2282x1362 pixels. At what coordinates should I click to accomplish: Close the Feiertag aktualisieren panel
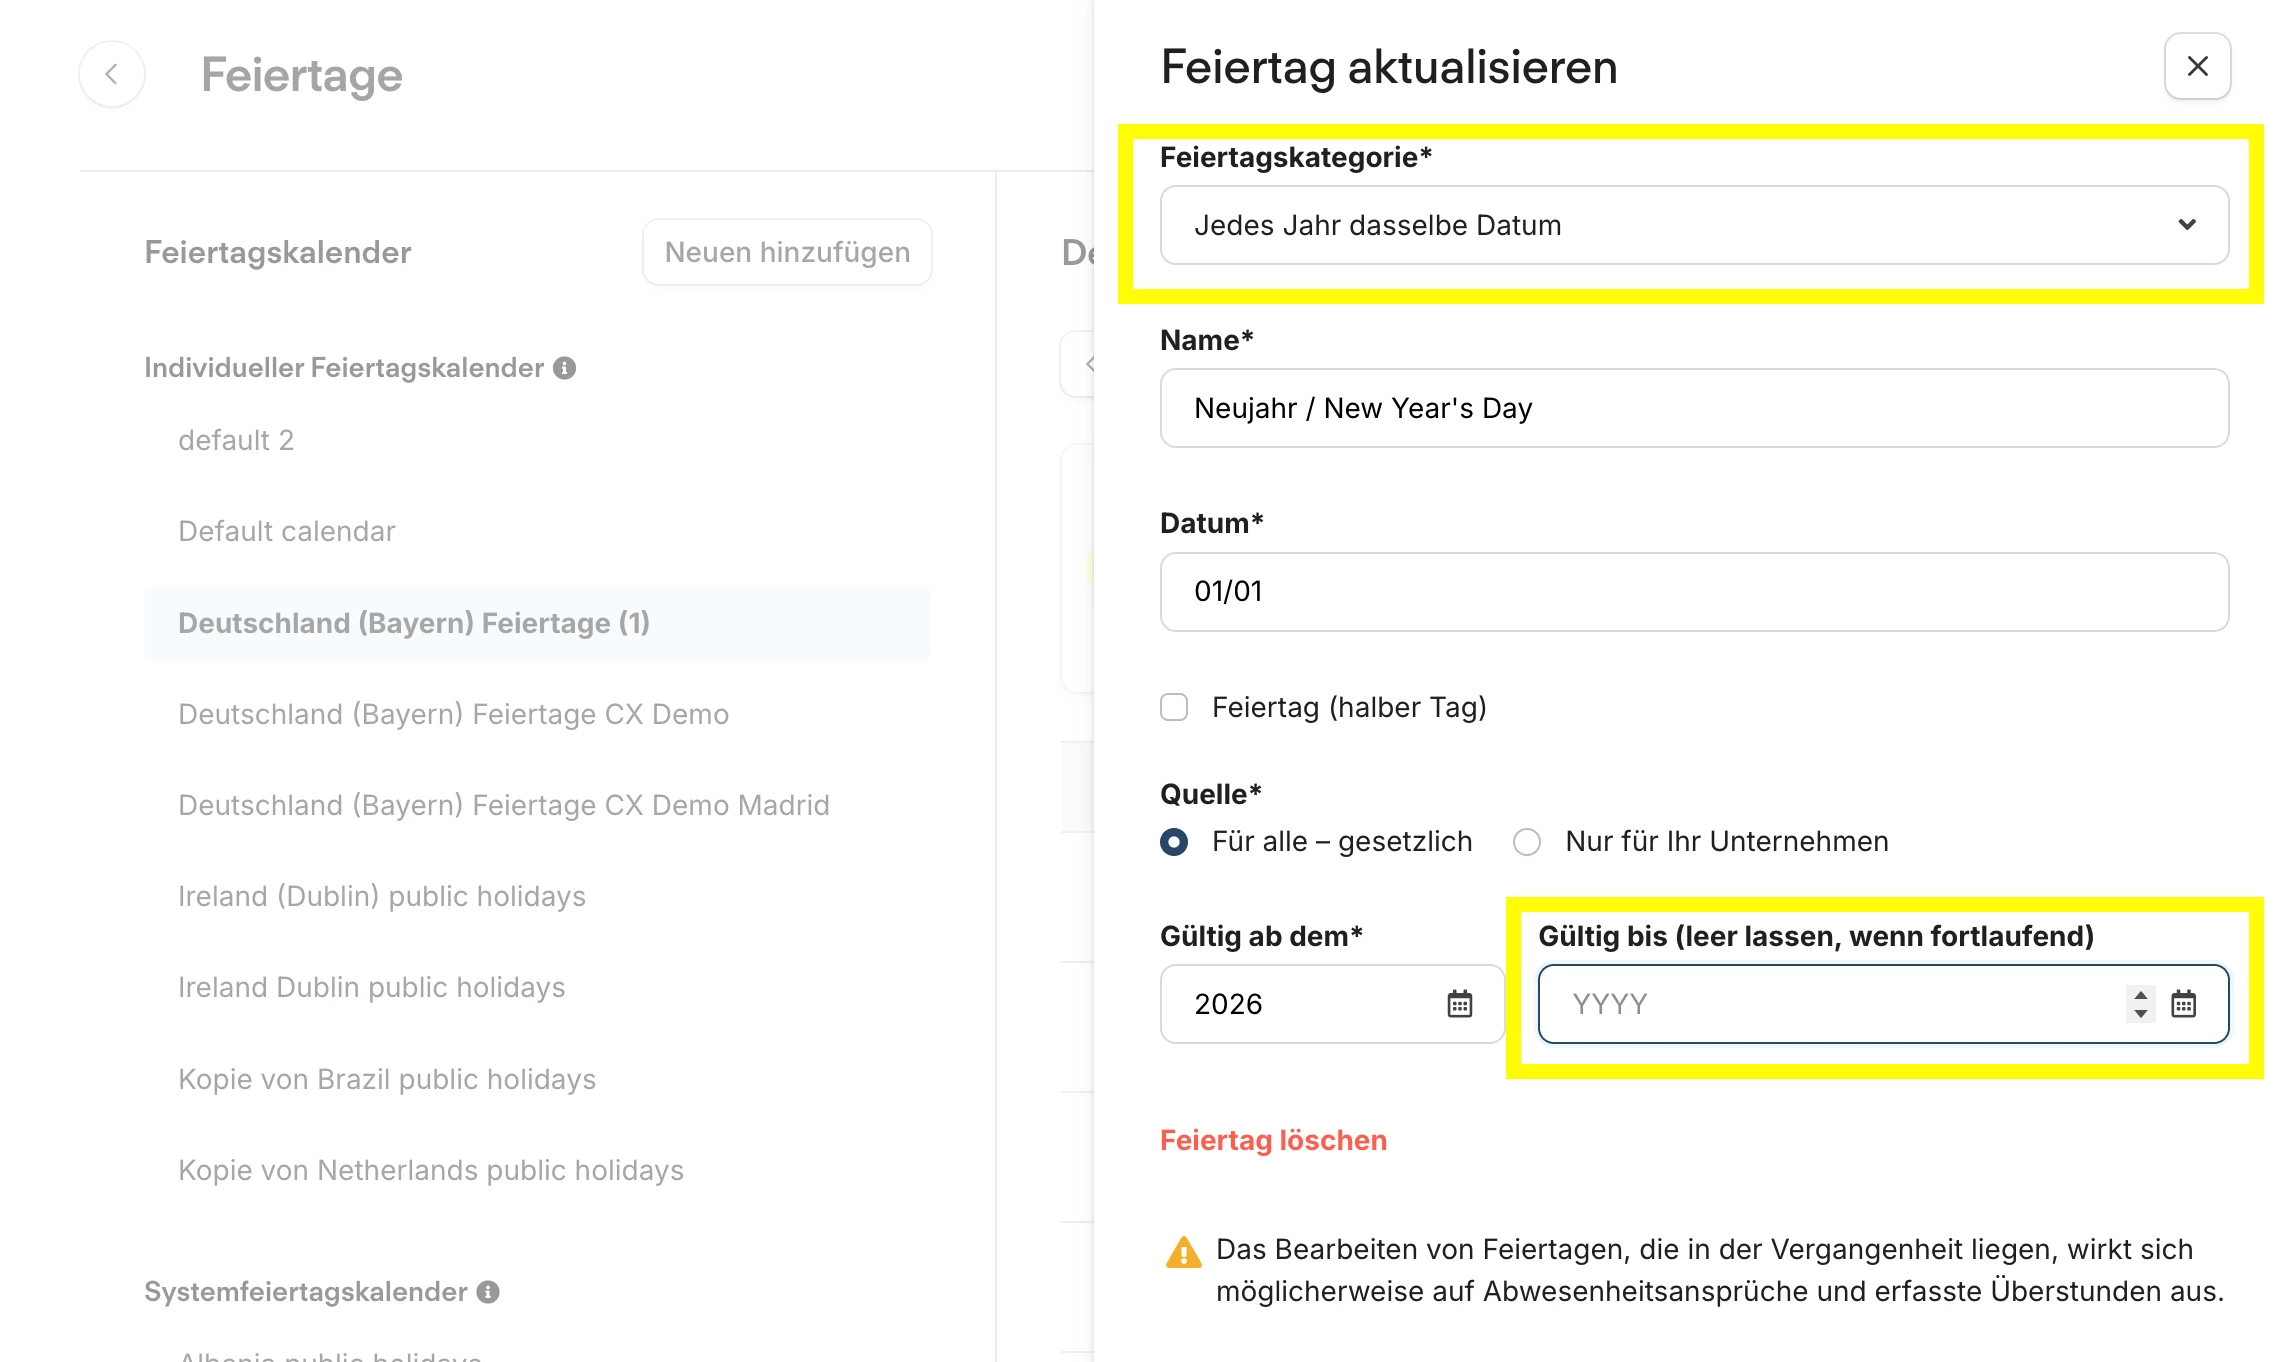[x=2197, y=66]
